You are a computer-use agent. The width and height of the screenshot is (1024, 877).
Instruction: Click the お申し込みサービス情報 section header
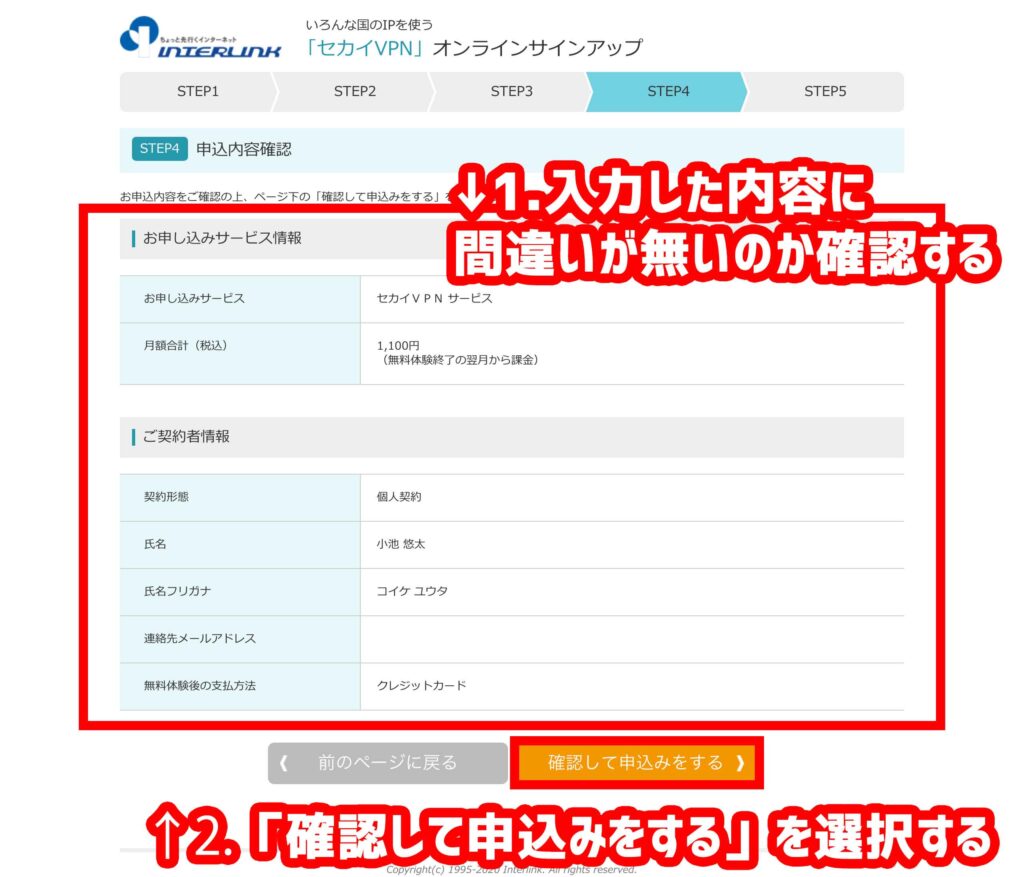222,239
